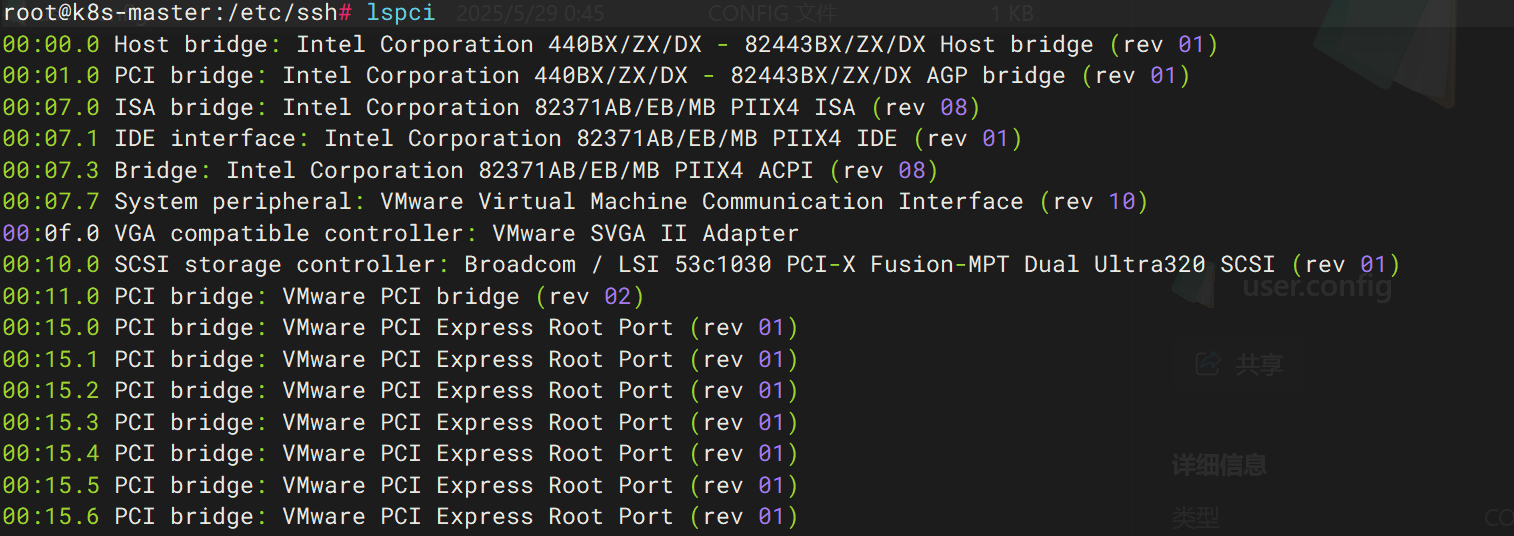
Task: Click the '00:07.0 ISA bridge' line
Action: point(491,107)
